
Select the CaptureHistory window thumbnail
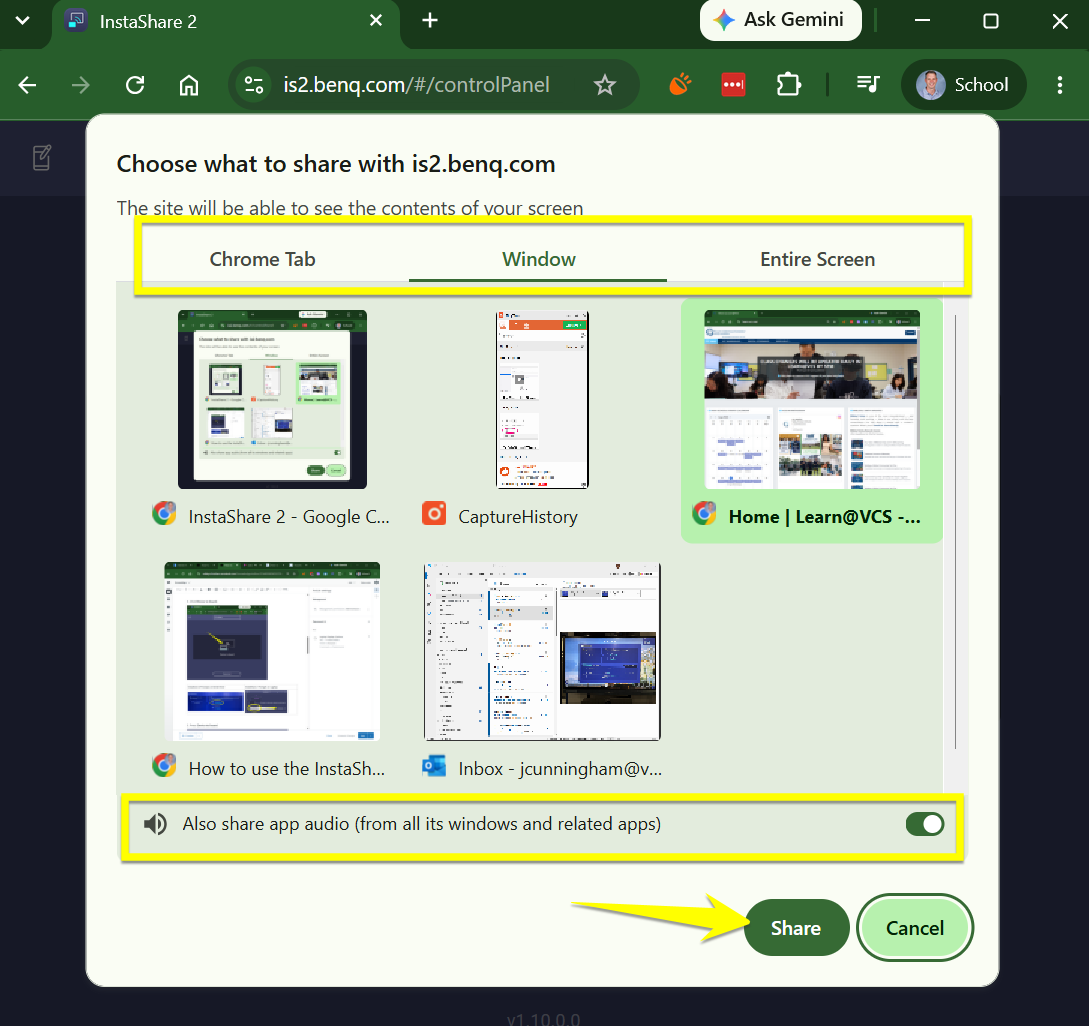pos(542,399)
